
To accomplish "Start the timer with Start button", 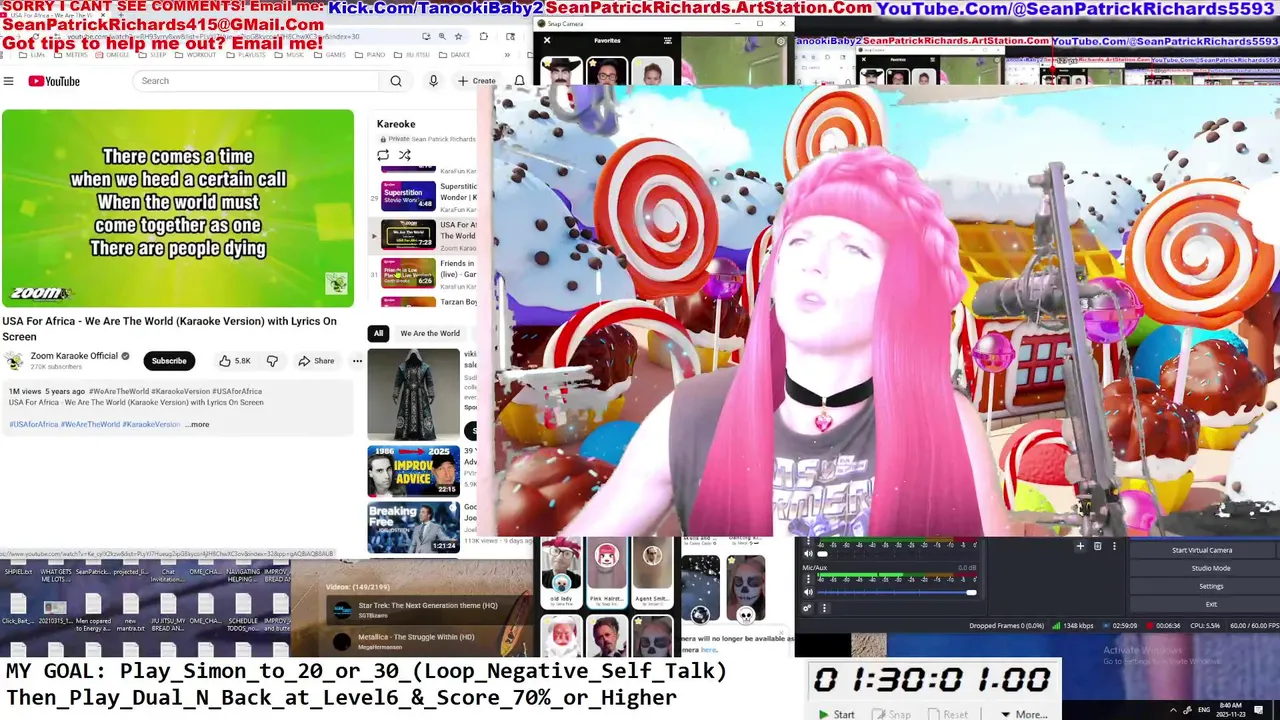I will [836, 714].
